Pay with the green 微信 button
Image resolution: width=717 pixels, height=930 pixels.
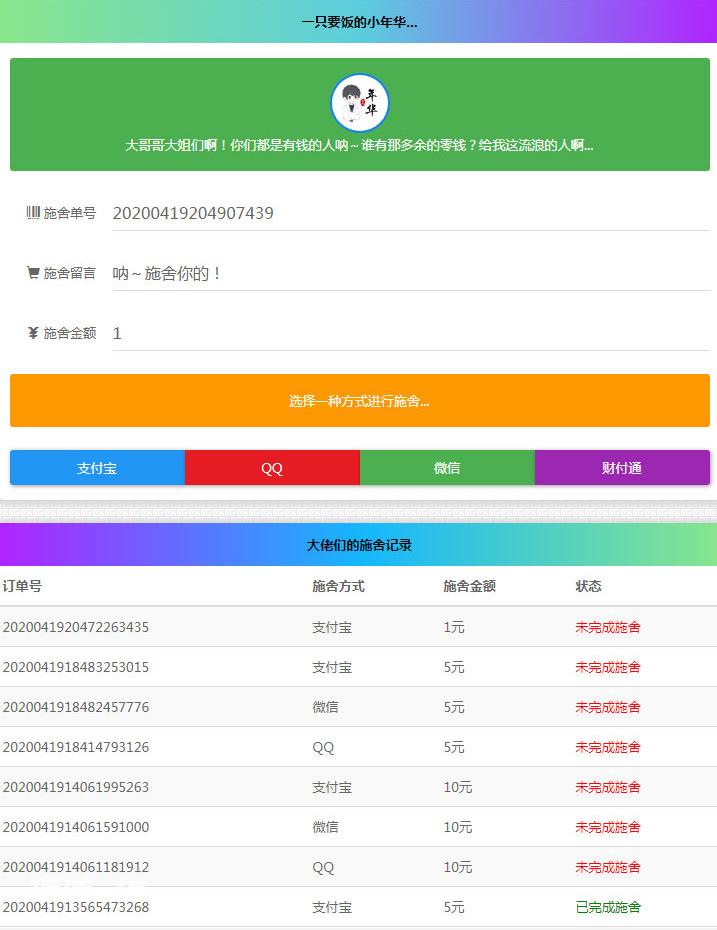pos(447,467)
